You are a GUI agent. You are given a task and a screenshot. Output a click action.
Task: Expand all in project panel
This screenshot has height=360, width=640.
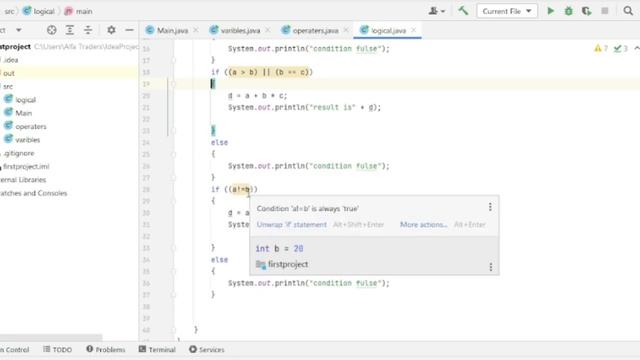[70, 30]
